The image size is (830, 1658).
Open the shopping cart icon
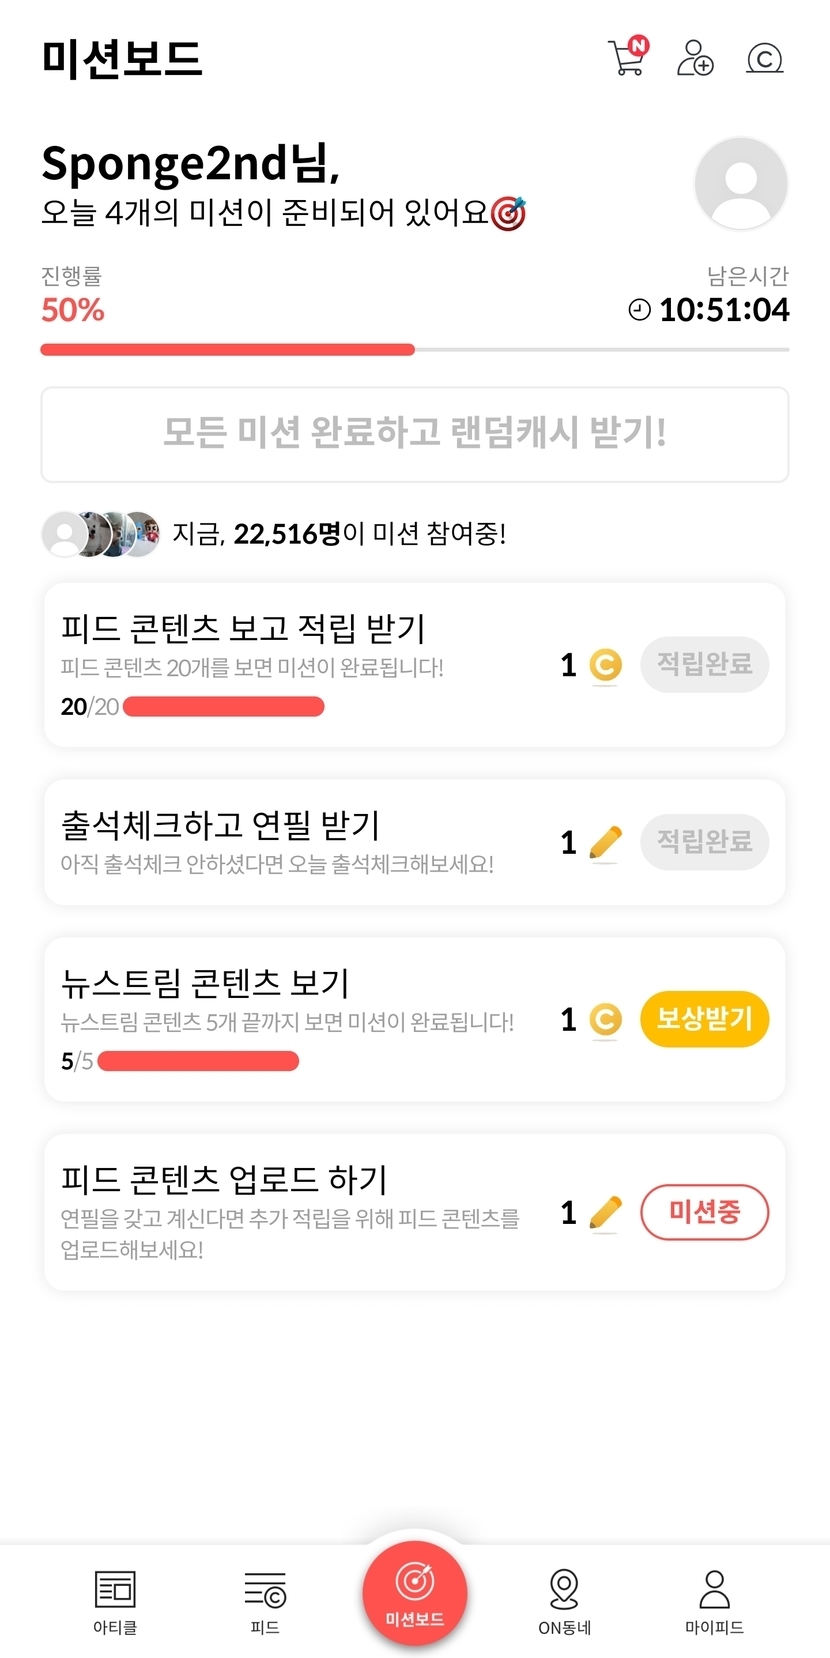pyautogui.click(x=627, y=58)
